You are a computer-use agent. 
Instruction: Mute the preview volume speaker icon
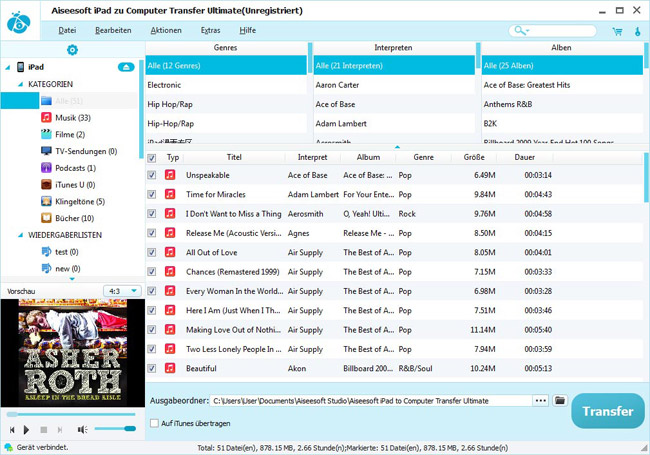82,430
